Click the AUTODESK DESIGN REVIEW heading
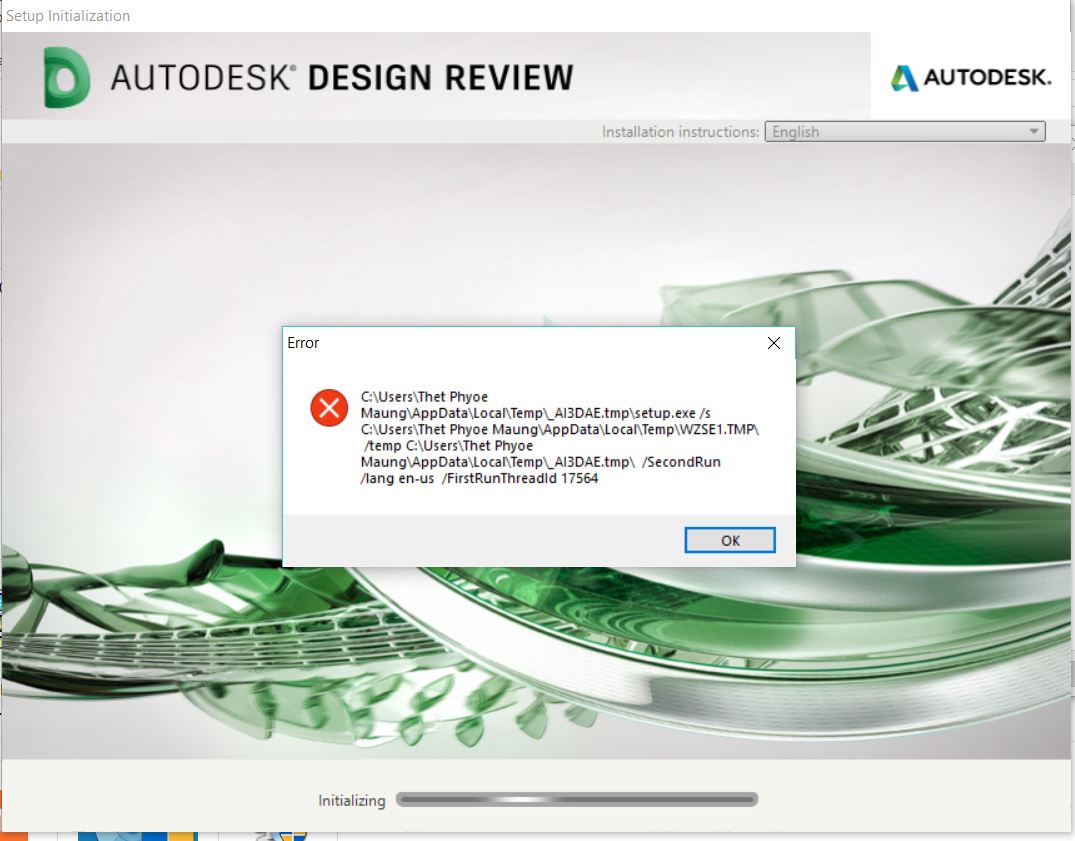Screen dimensions: 1075x841 341,77
